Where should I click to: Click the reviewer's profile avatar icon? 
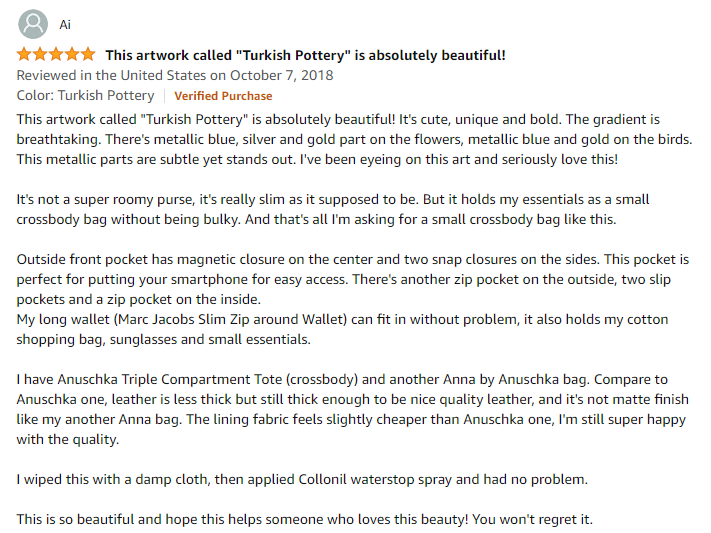[x=33, y=24]
